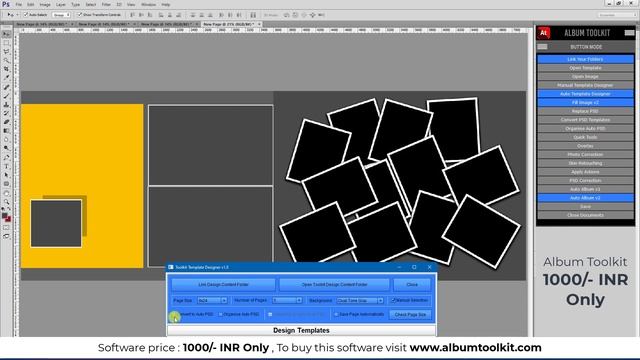Screen dimensions: 640x360
Task: Toggle the Auto-Select checkbox
Action: (x=26, y=15)
